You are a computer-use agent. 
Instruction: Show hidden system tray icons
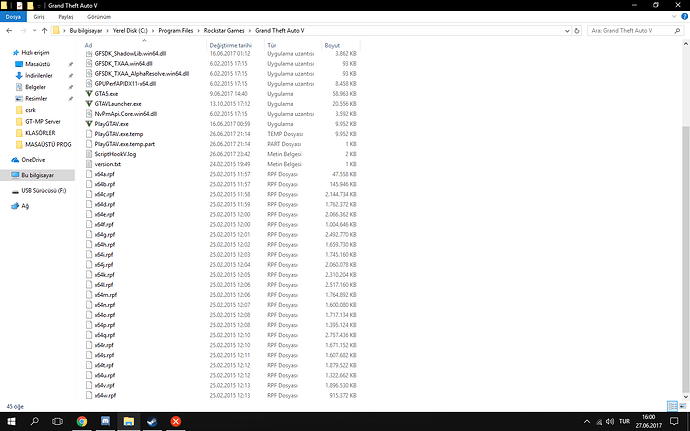(587, 421)
